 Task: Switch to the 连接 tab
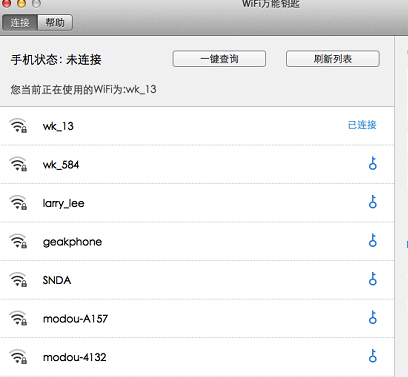[20, 23]
